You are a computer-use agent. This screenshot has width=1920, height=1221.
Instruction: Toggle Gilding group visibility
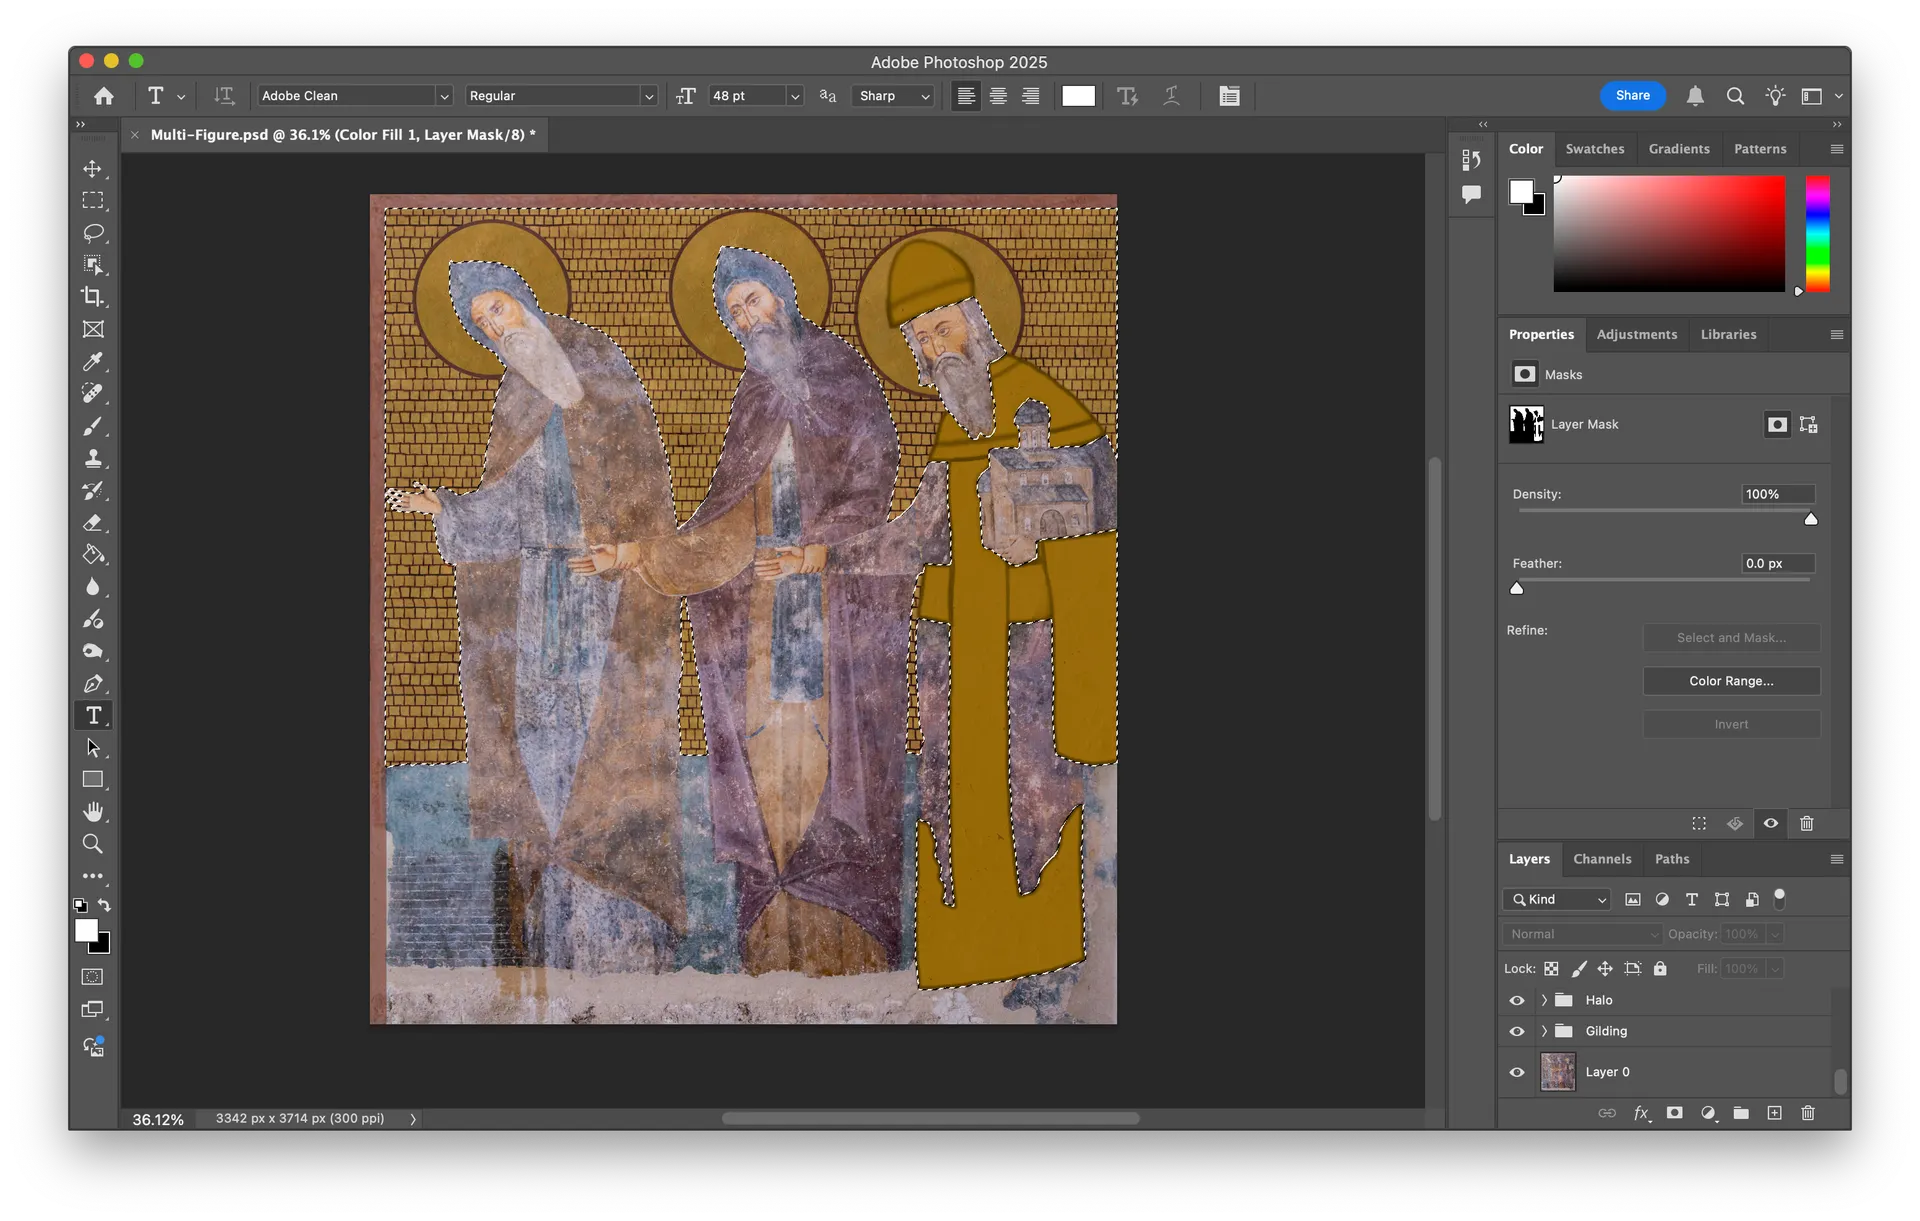[1517, 1031]
